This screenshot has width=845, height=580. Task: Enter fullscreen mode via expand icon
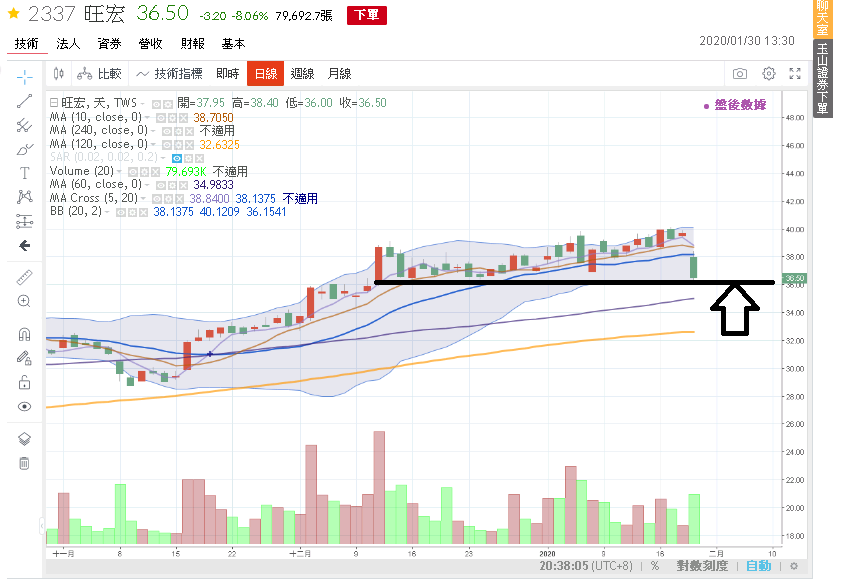click(x=795, y=74)
